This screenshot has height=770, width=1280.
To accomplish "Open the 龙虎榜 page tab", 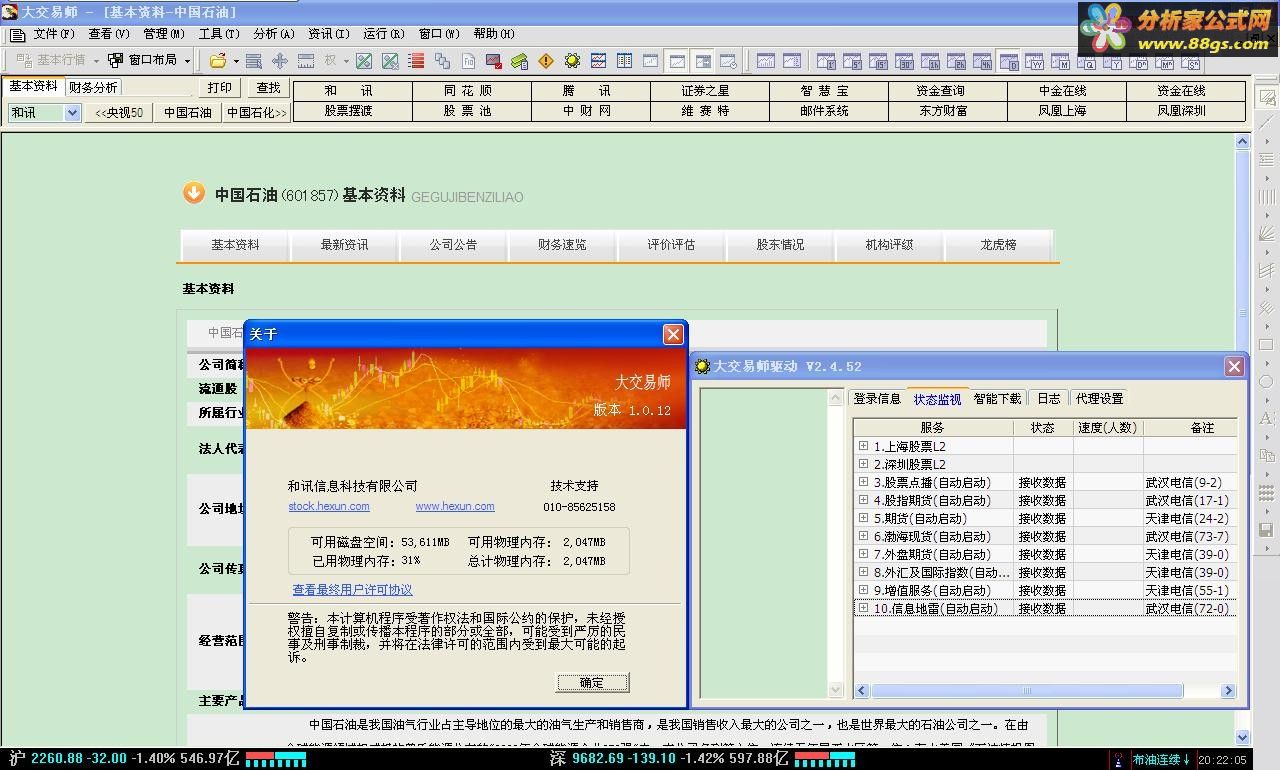I will 998,245.
